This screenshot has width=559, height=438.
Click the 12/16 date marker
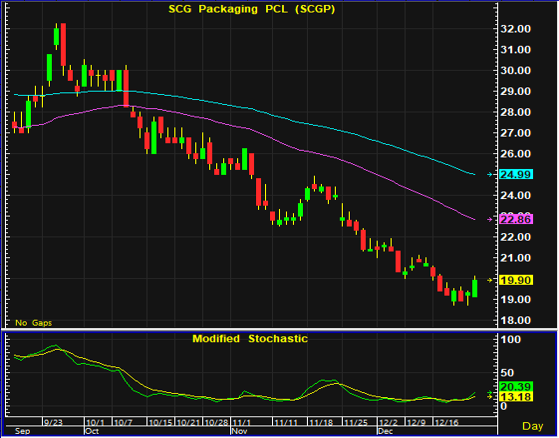pos(447,422)
